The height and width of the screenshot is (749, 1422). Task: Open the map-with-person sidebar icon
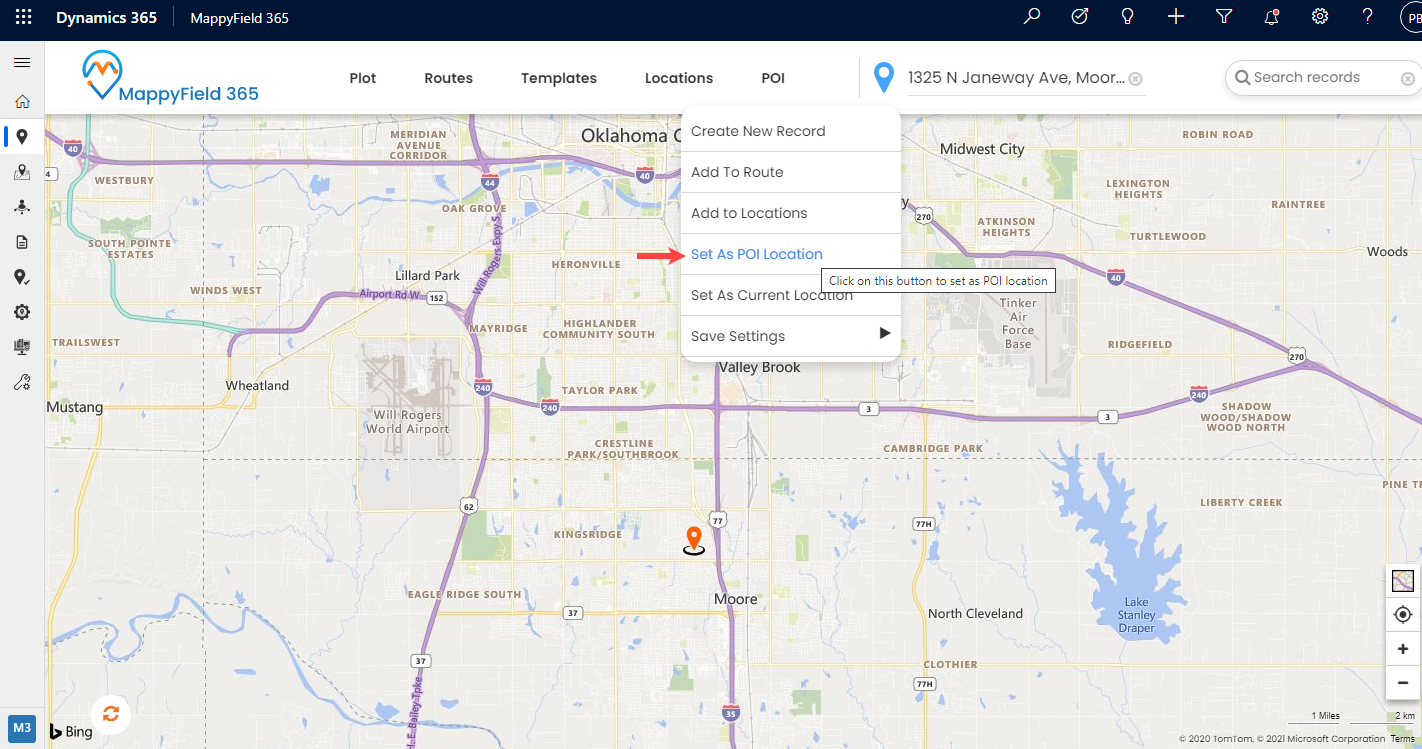(22, 173)
